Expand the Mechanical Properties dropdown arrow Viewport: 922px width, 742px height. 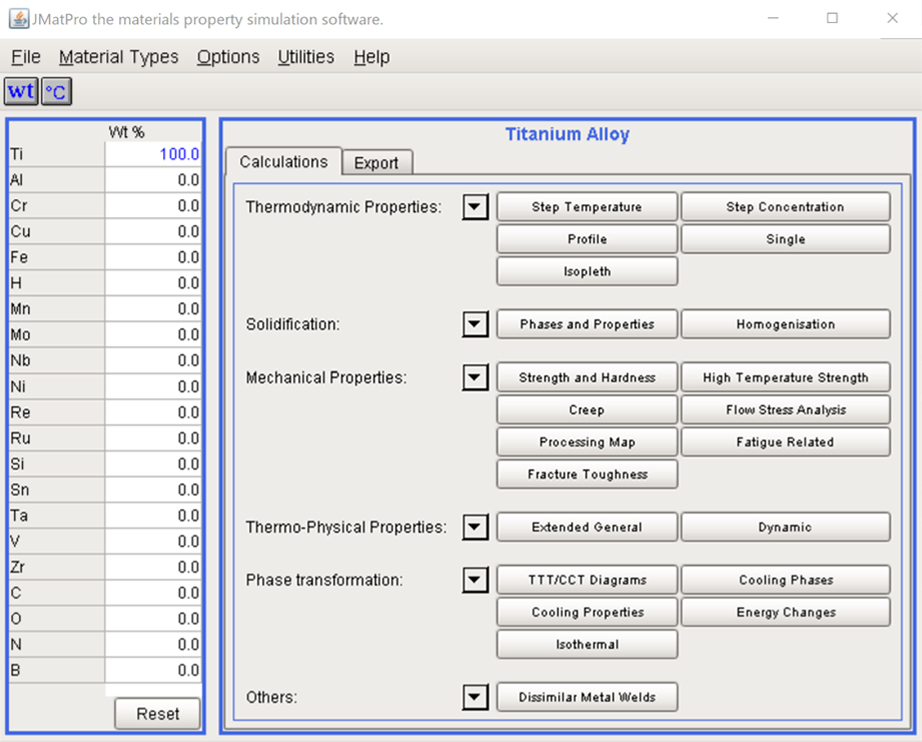475,377
